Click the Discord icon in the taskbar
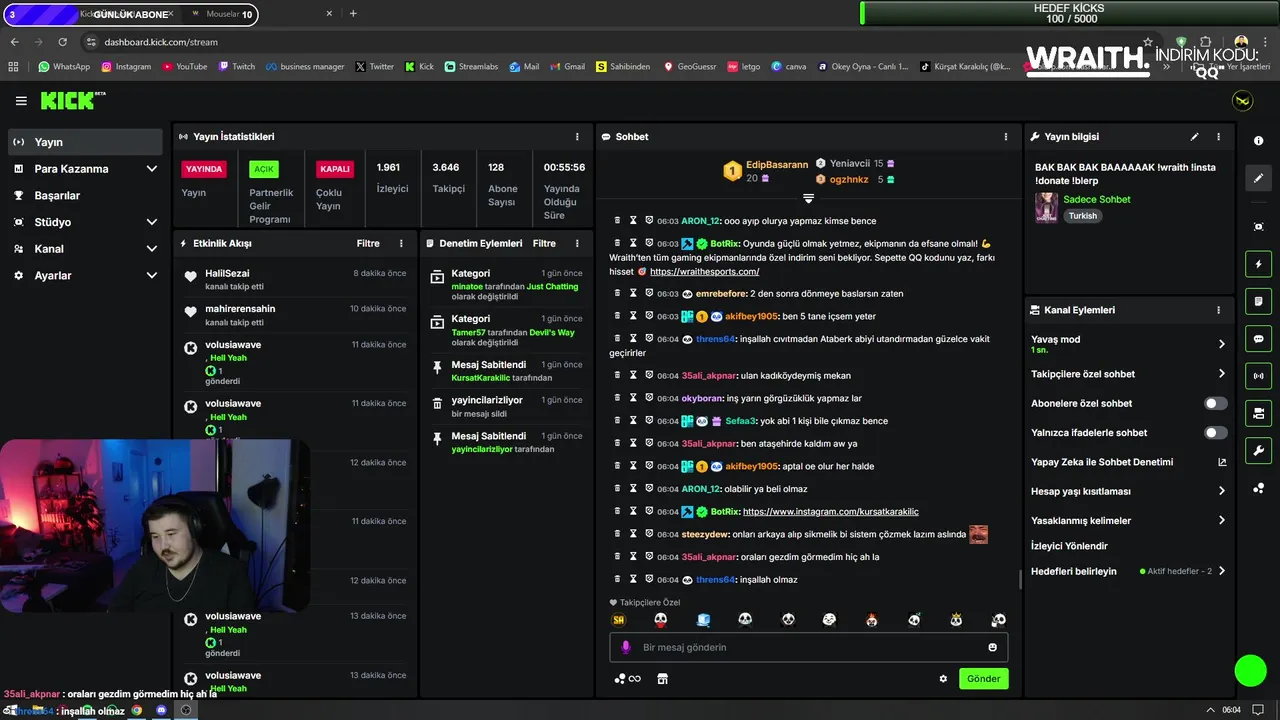The image size is (1280, 720). pos(161,710)
